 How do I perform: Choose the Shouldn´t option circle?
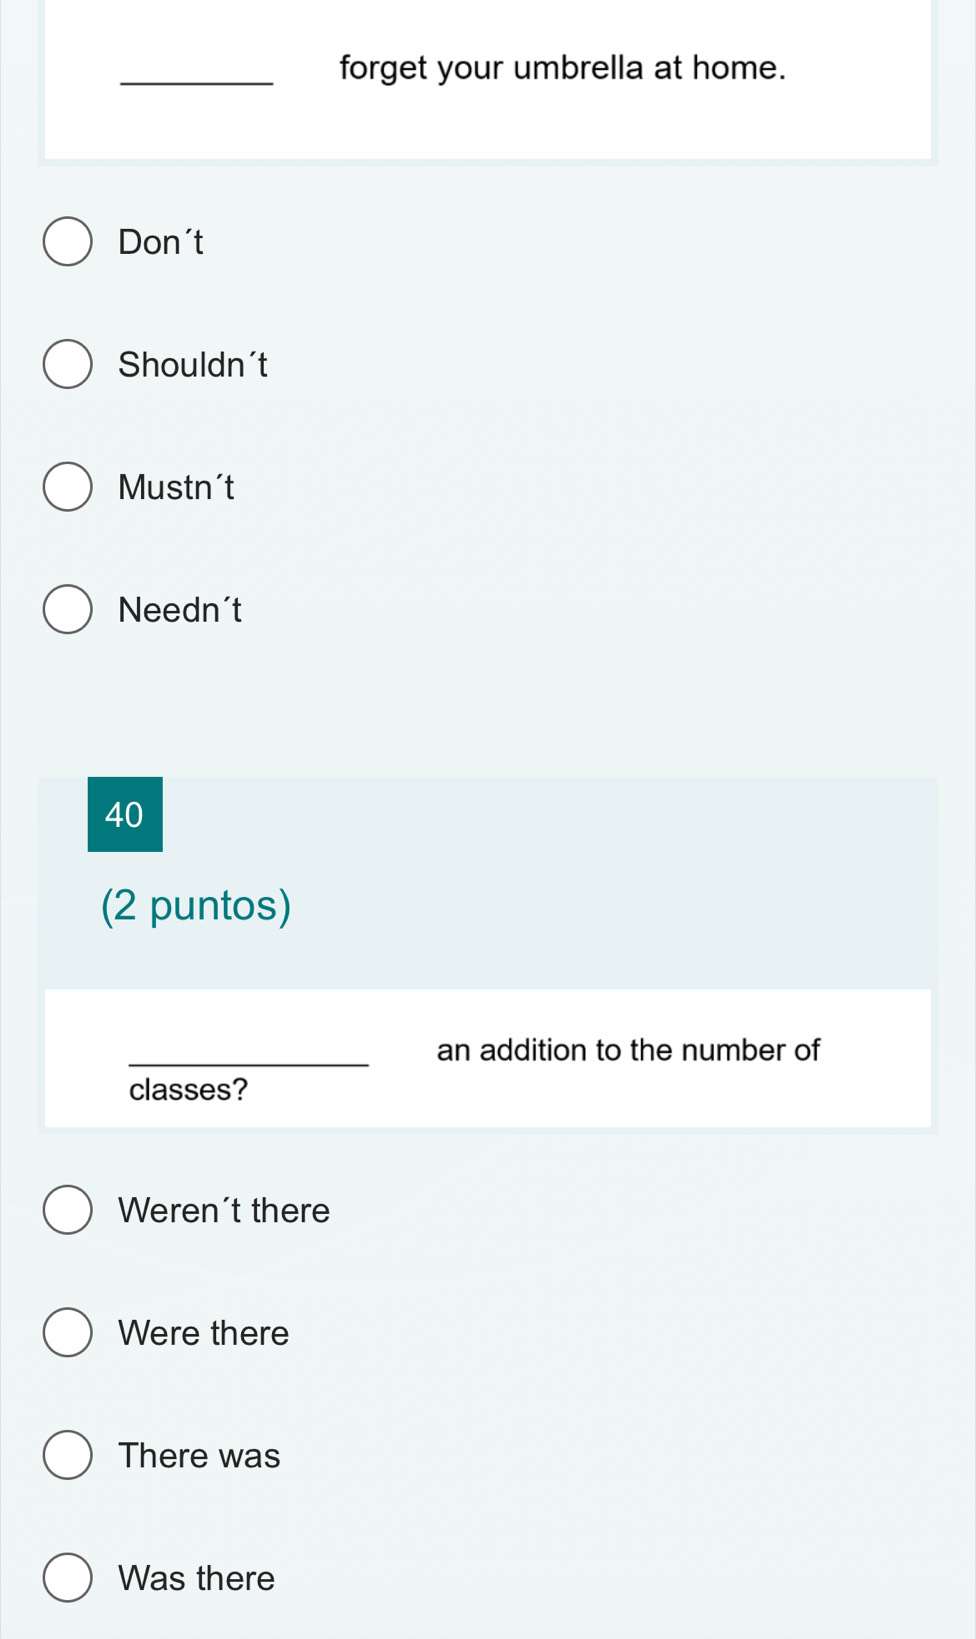point(67,364)
